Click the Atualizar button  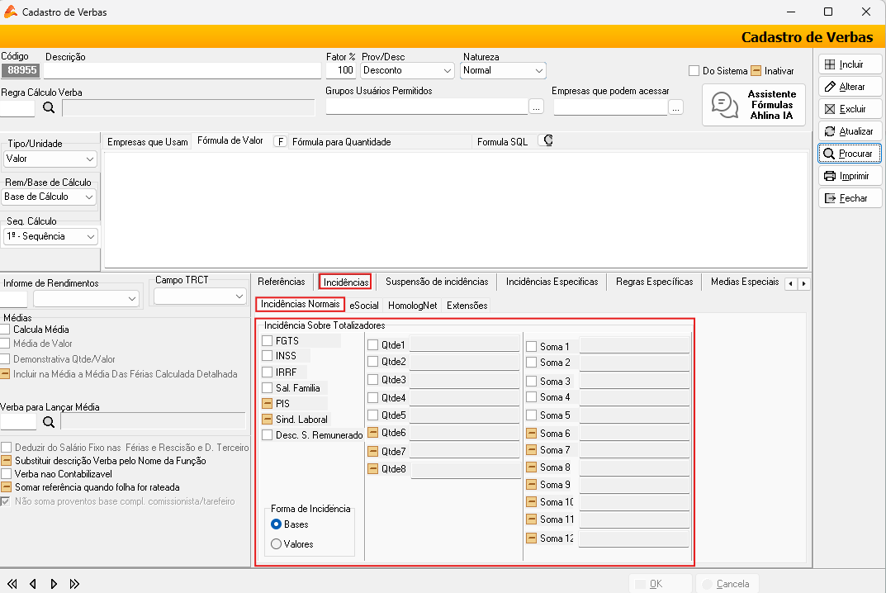tap(850, 131)
